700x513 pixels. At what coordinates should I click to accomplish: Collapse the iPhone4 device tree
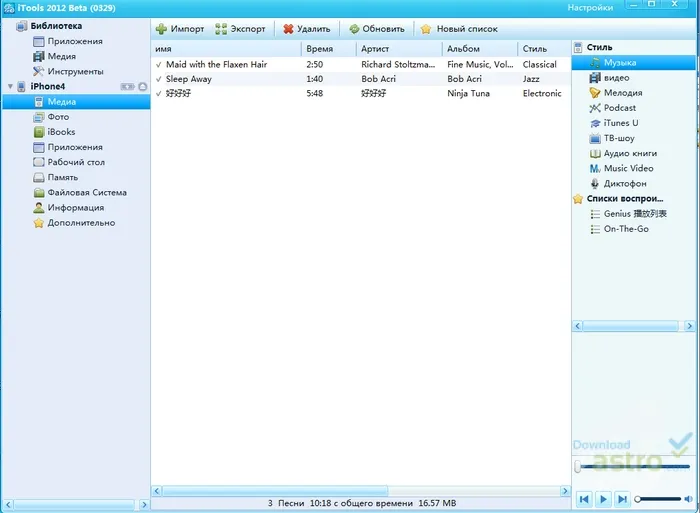coord(10,86)
